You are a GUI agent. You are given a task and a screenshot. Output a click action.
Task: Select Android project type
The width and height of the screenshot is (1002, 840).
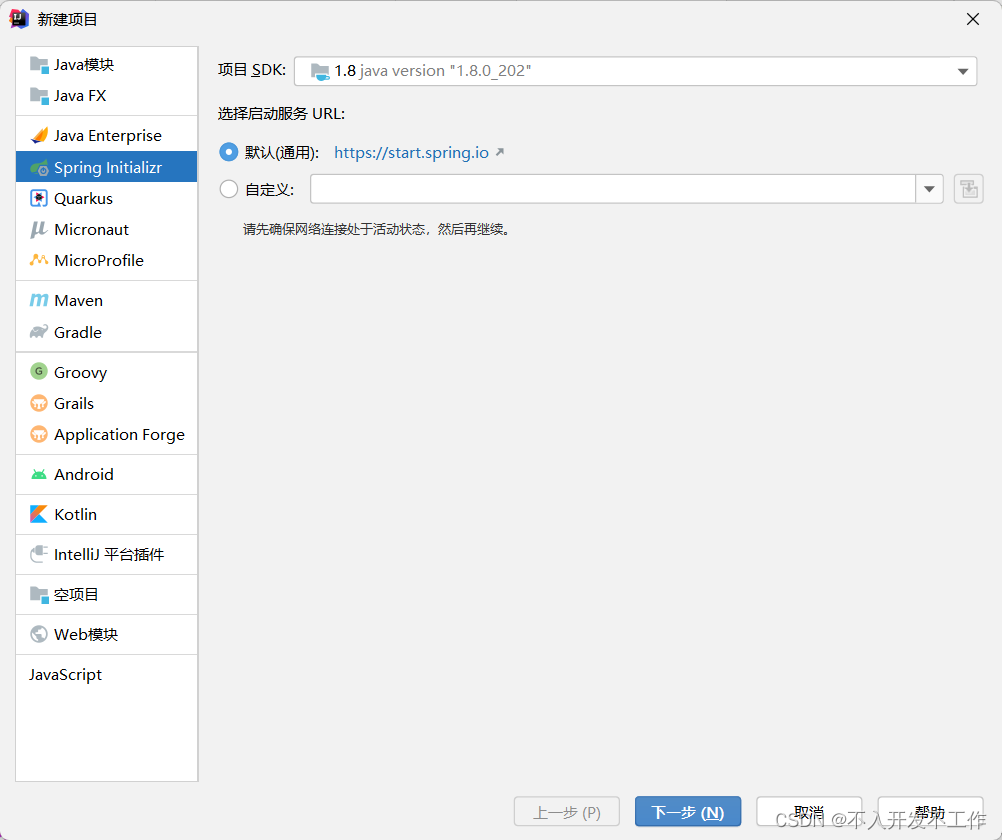pyautogui.click(x=107, y=474)
